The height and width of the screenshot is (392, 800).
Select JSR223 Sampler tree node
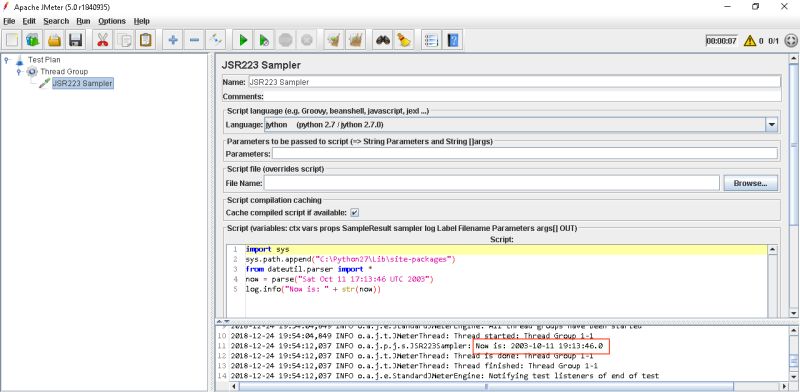pyautogui.click(x=82, y=83)
